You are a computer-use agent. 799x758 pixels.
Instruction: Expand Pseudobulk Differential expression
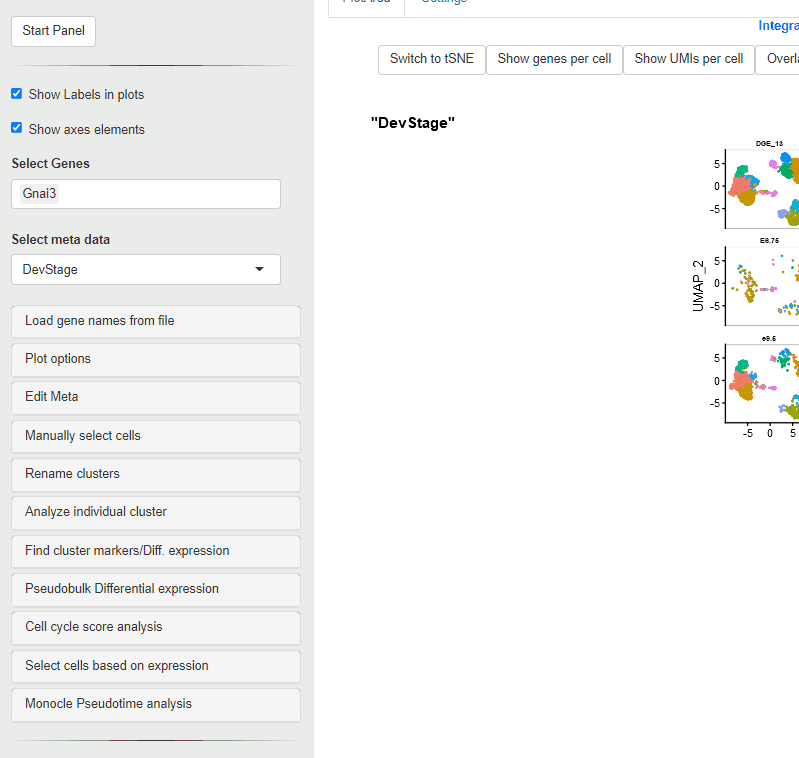155,589
